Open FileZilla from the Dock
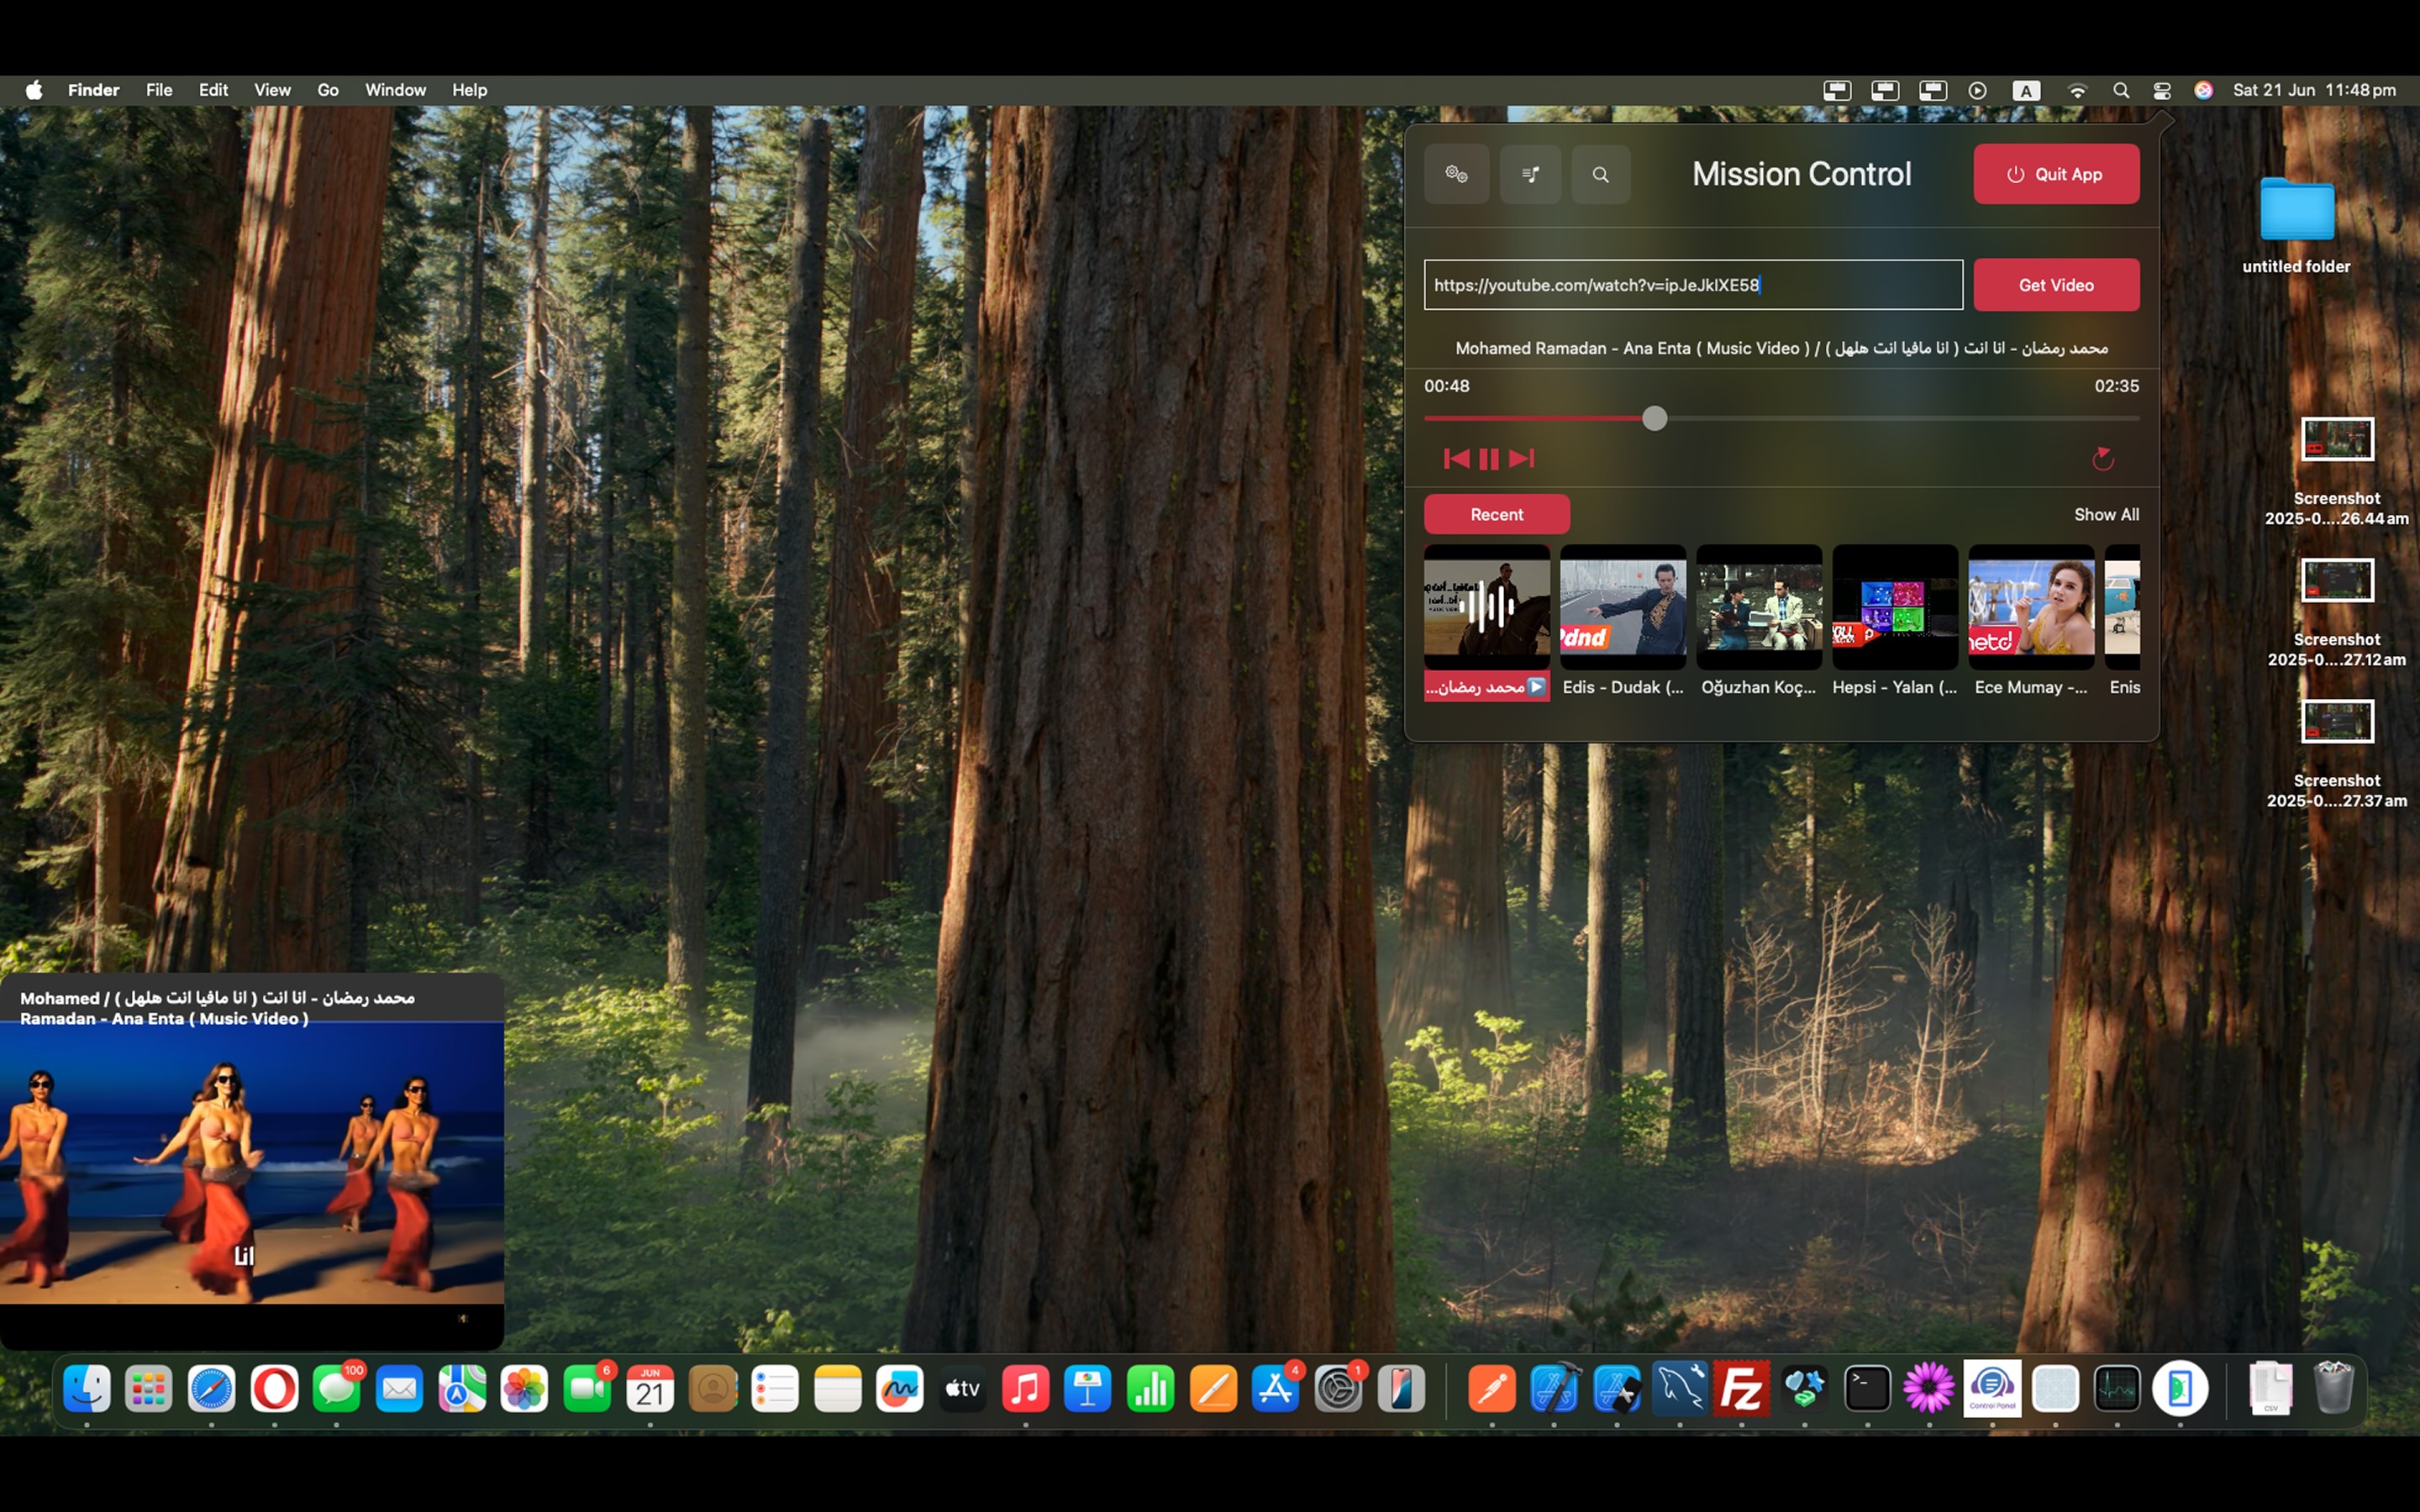 tap(1741, 1388)
